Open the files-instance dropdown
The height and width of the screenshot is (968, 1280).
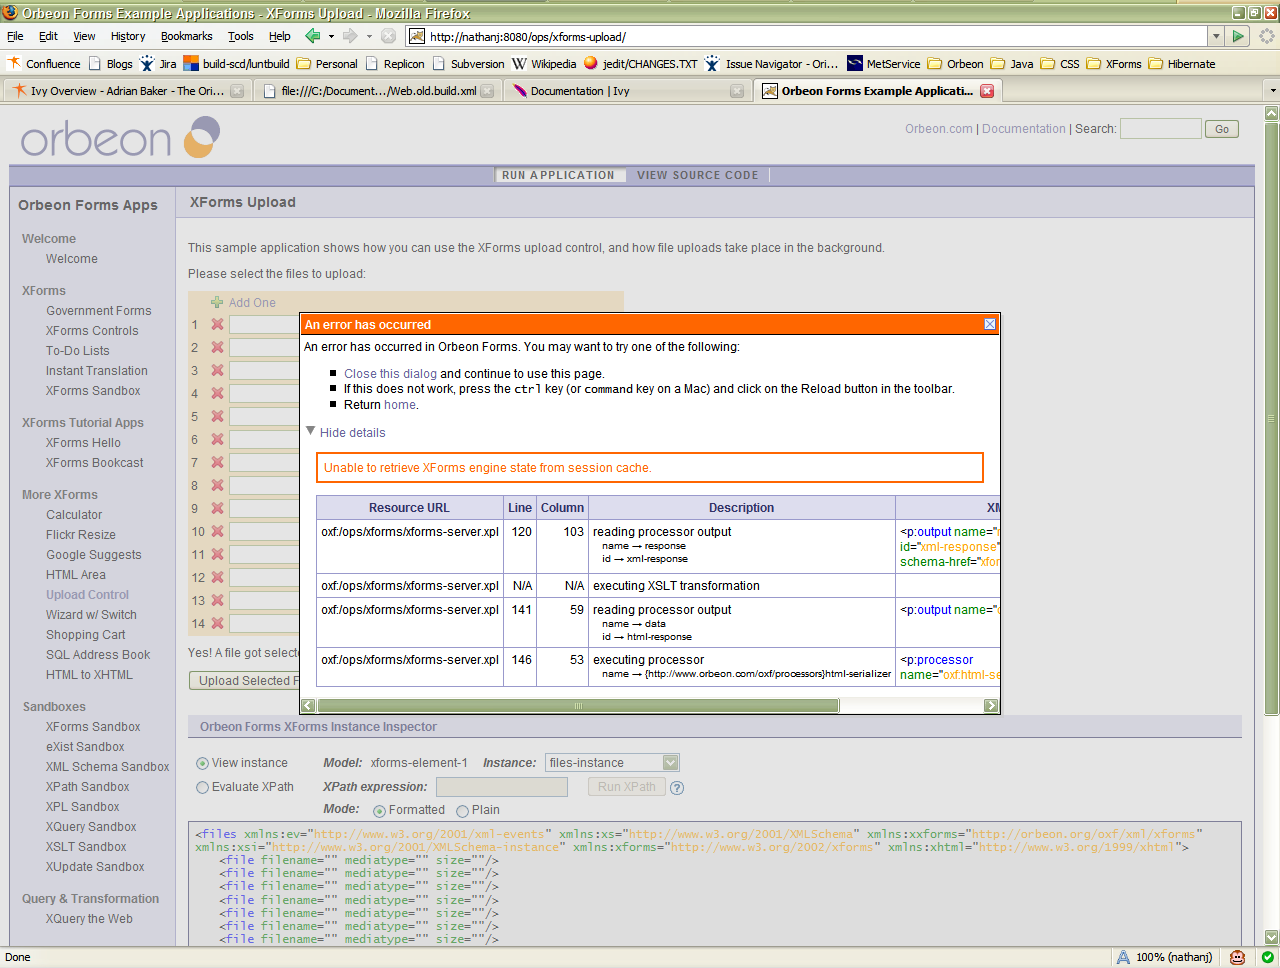pos(670,763)
